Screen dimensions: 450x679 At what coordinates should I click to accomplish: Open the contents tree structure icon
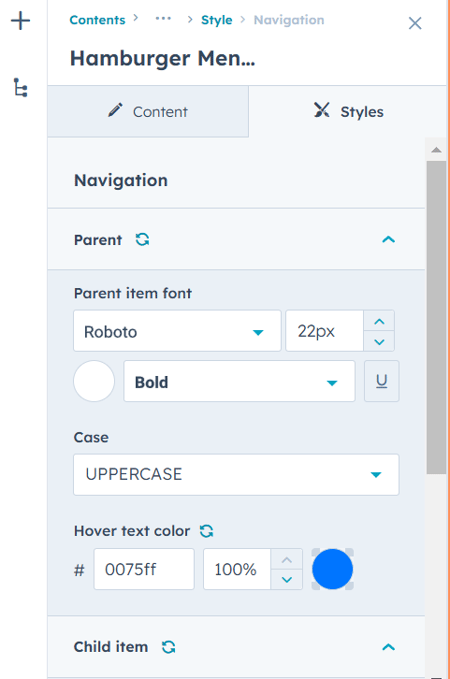(20, 87)
